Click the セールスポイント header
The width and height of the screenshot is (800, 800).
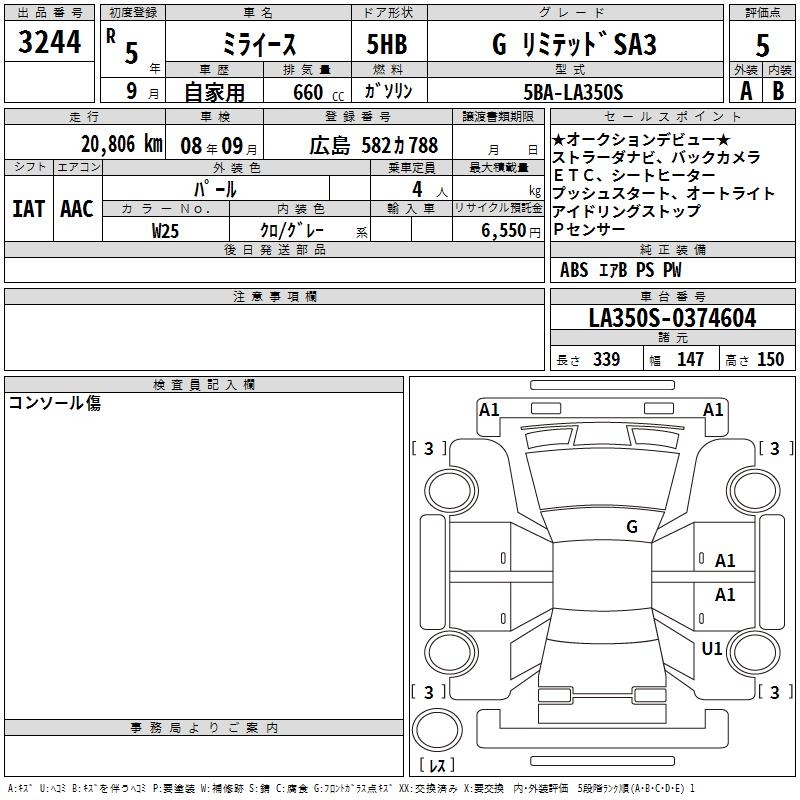click(672, 116)
